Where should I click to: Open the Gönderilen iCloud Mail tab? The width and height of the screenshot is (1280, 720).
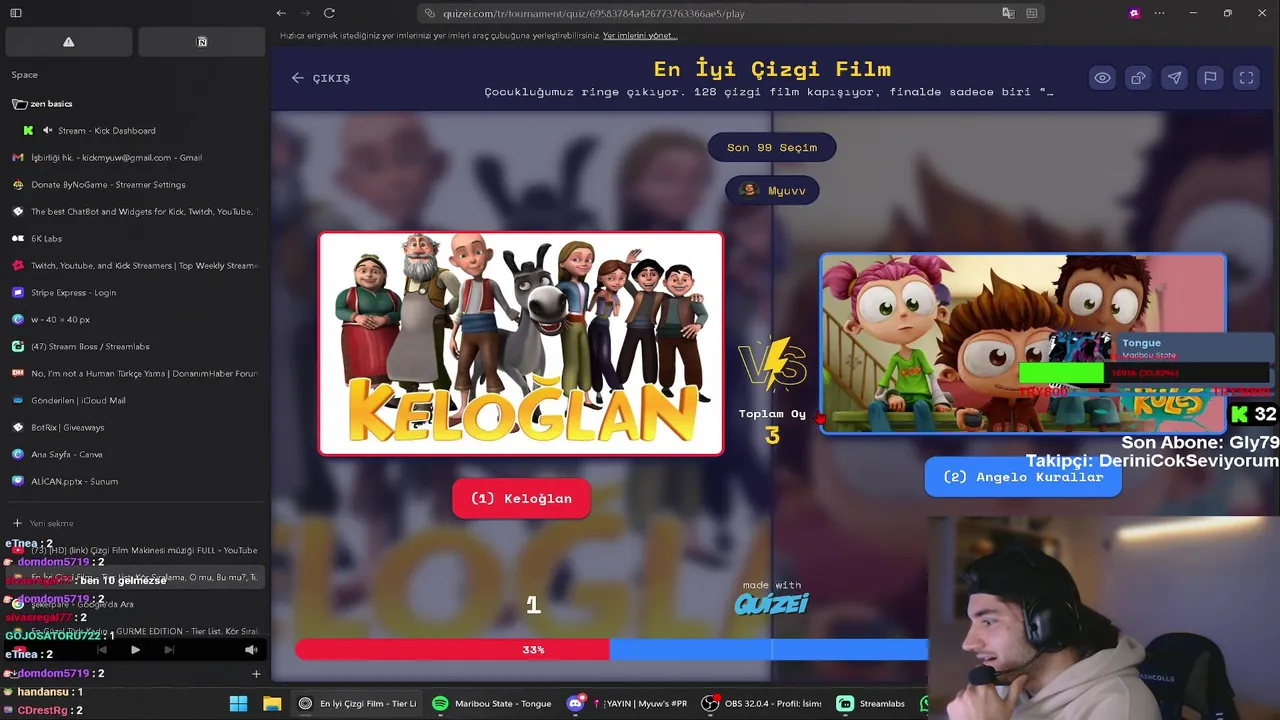coord(134,401)
